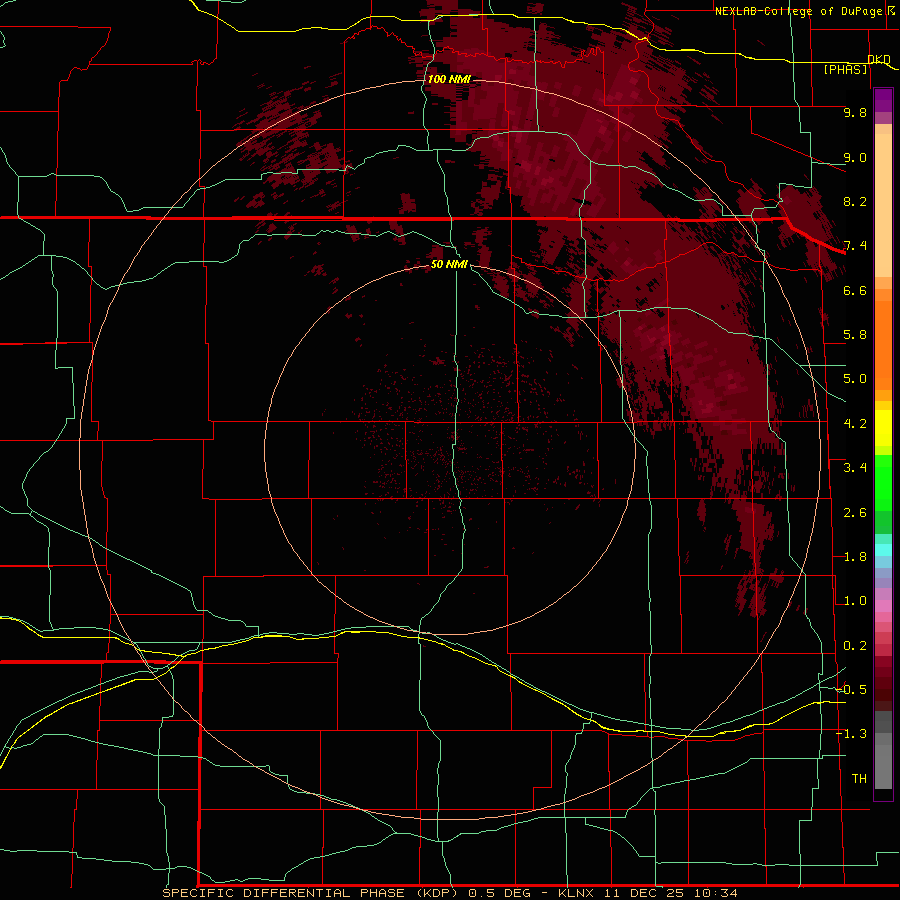Click the 100 NMI range ring label
900x900 pixels.
coord(449,79)
